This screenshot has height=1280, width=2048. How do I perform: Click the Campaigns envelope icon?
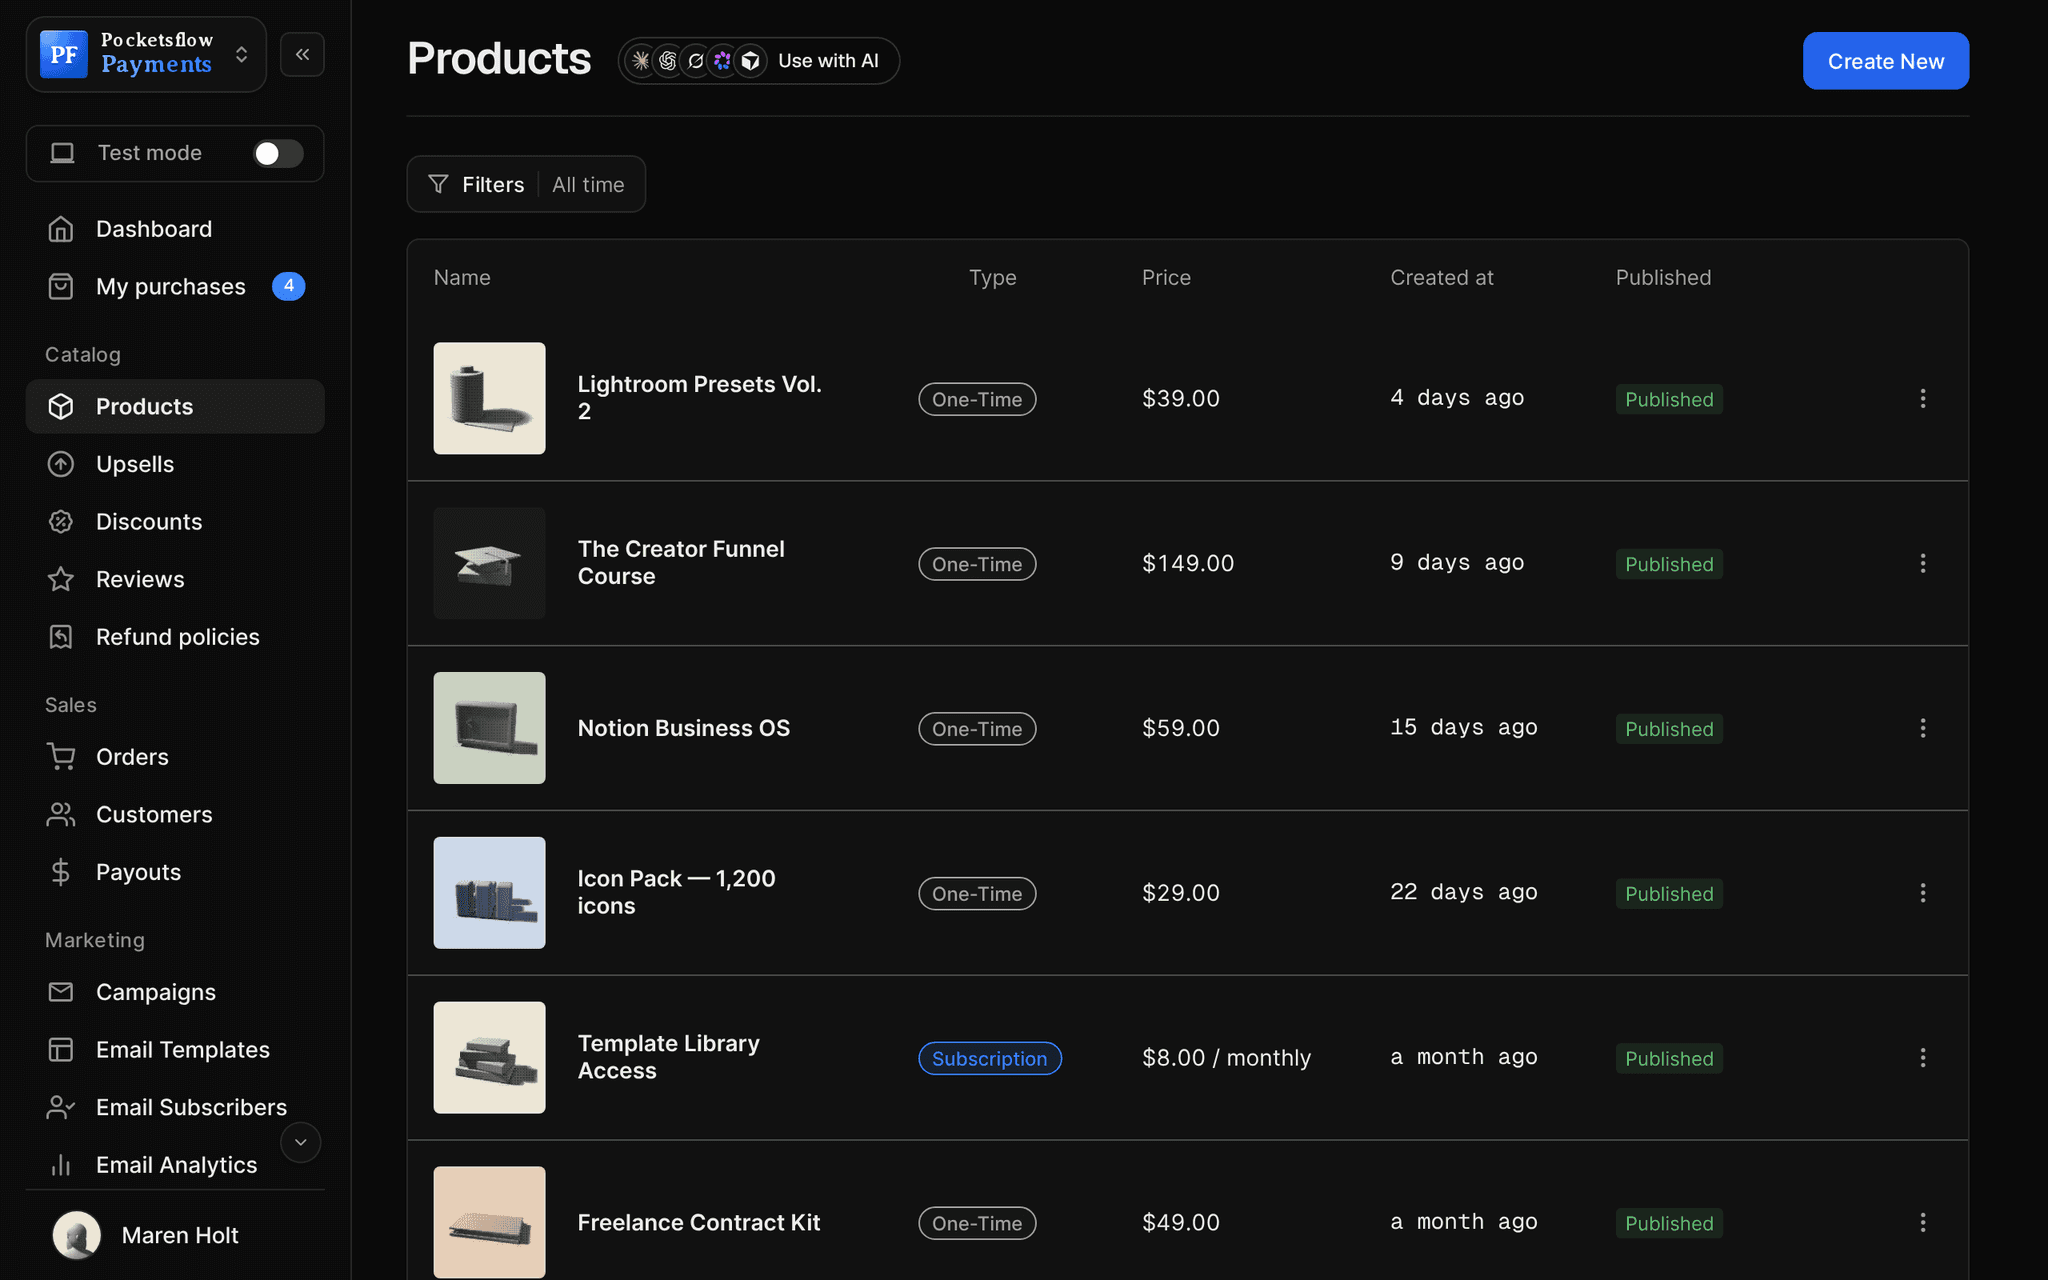coord(61,992)
